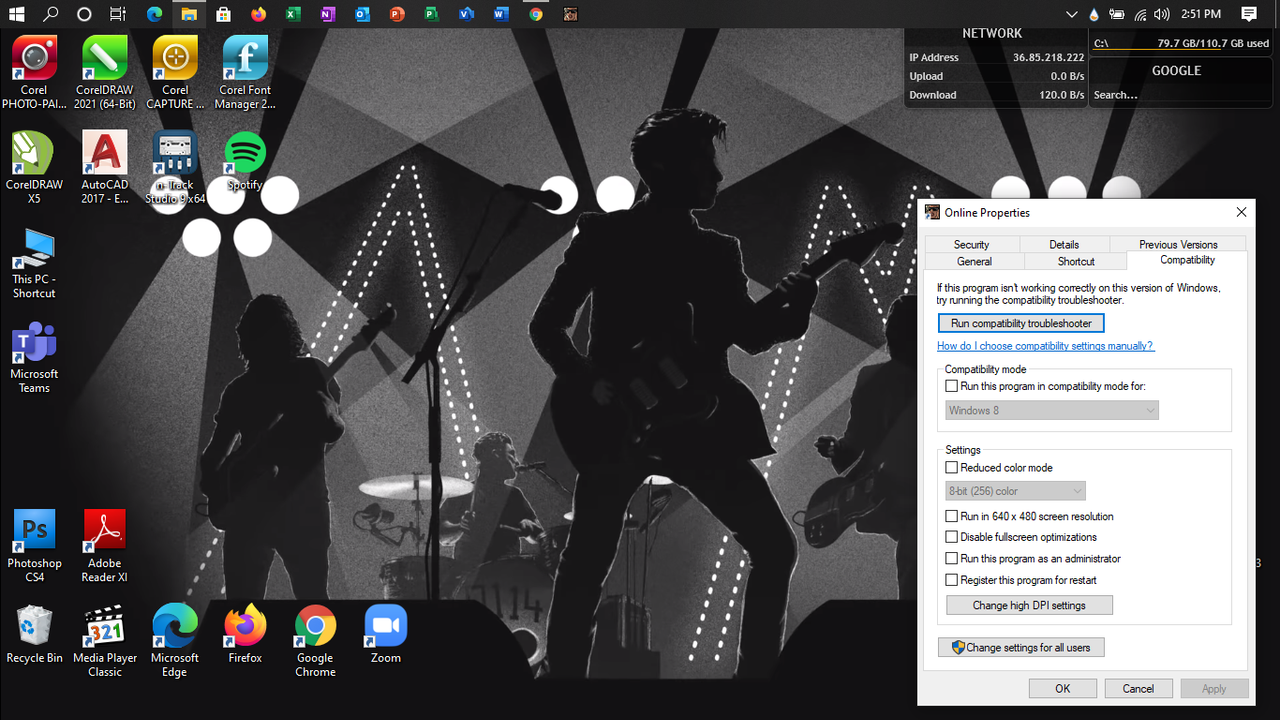Check the Reduced color mode box
Screen dimensions: 1280x720
click(x=952, y=467)
